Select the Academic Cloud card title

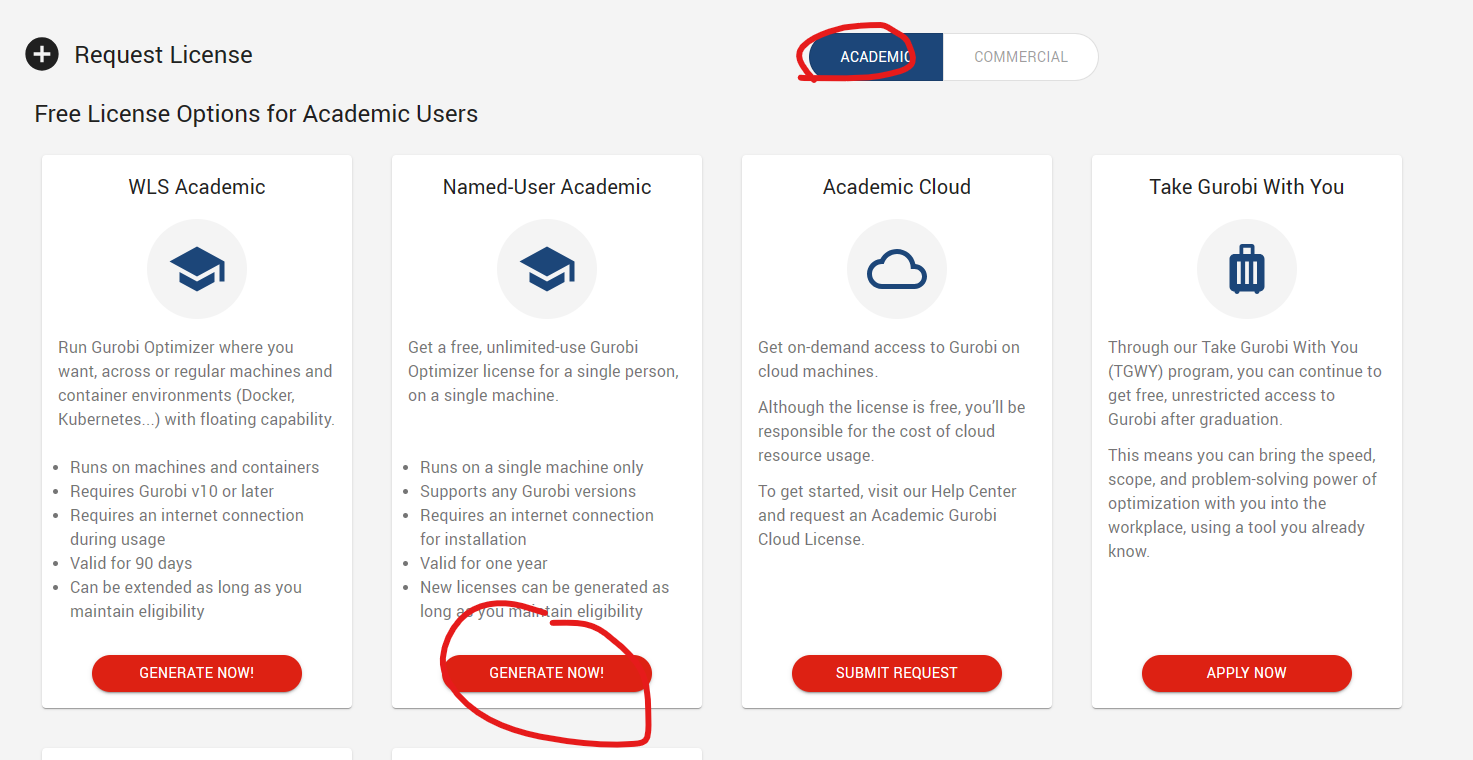coord(897,187)
